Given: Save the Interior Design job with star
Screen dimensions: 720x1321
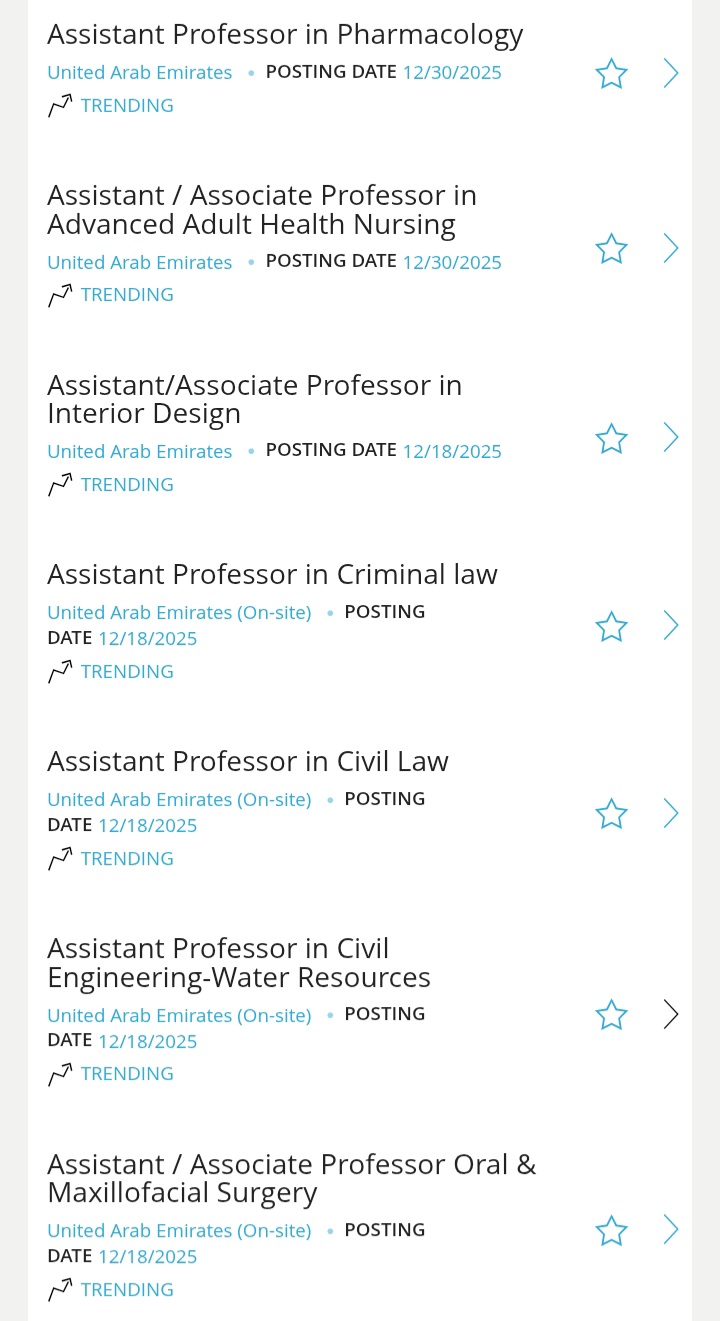Looking at the screenshot, I should (x=611, y=438).
